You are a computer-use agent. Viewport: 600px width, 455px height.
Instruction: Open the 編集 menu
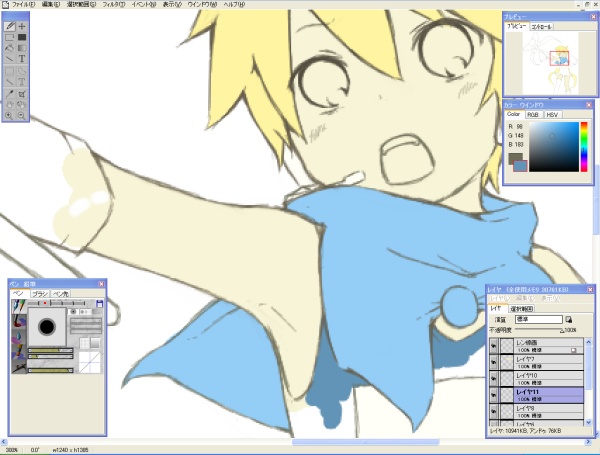[x=51, y=5]
